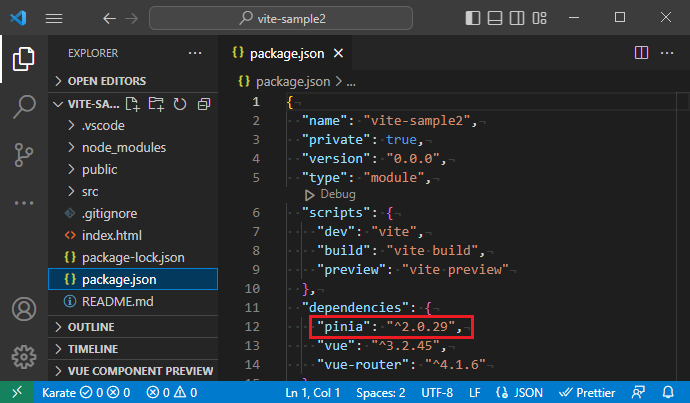Toggle the bottom panel layout icon
Viewport: 690px width, 403px height.
coord(495,18)
